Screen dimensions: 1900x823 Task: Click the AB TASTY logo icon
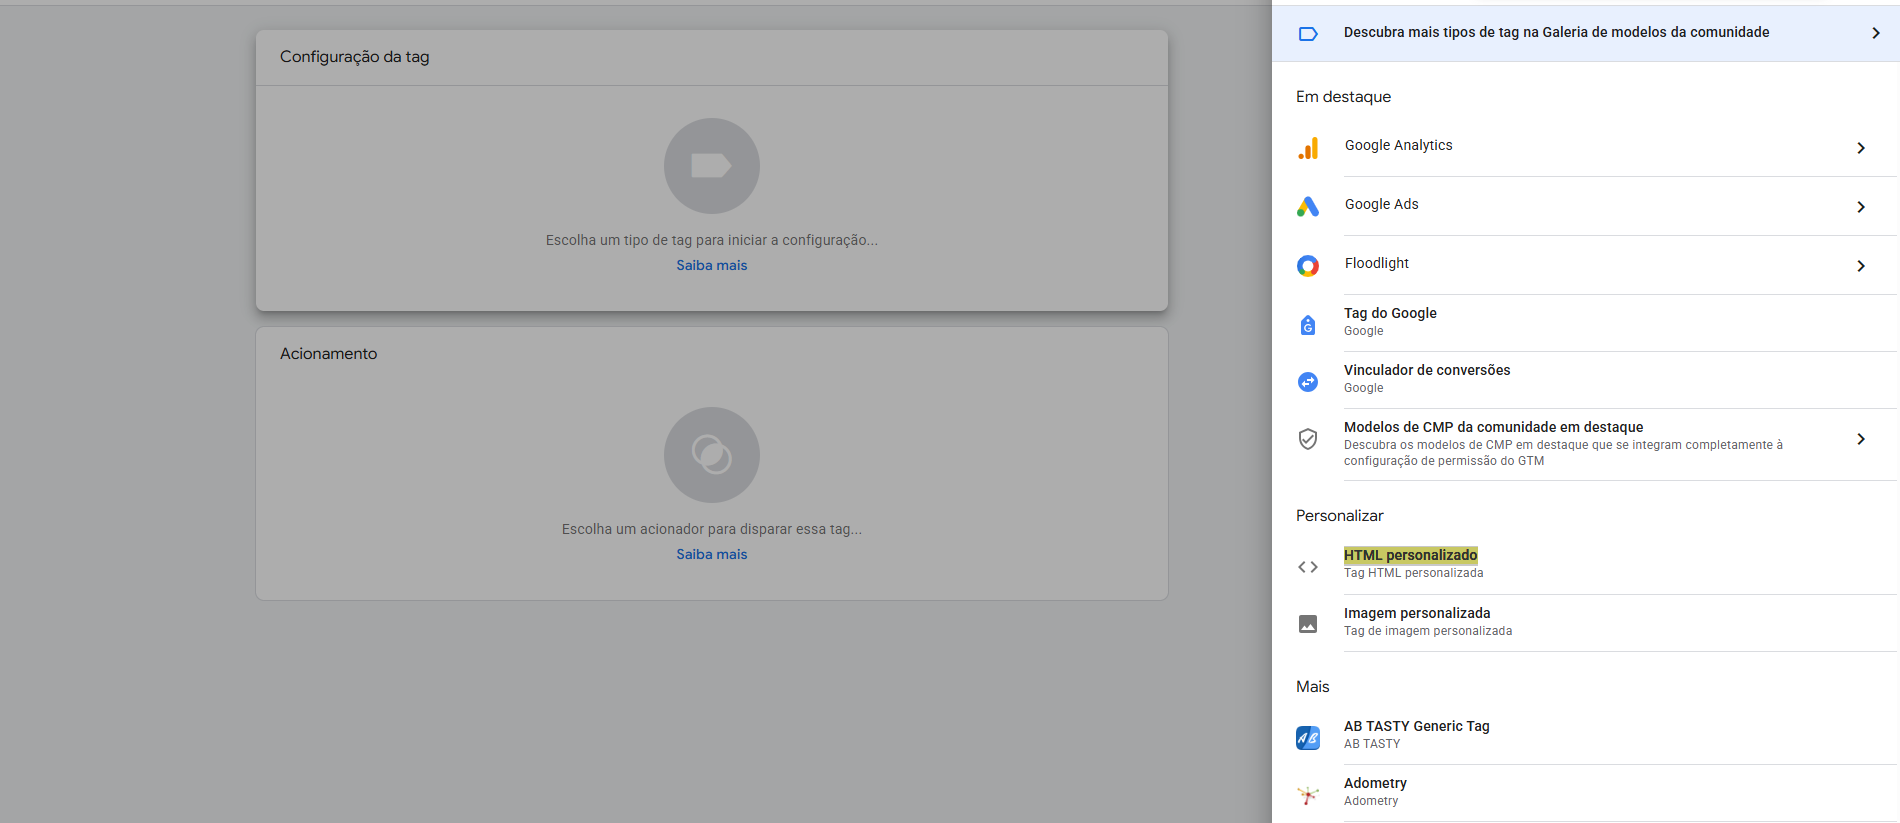click(x=1308, y=738)
